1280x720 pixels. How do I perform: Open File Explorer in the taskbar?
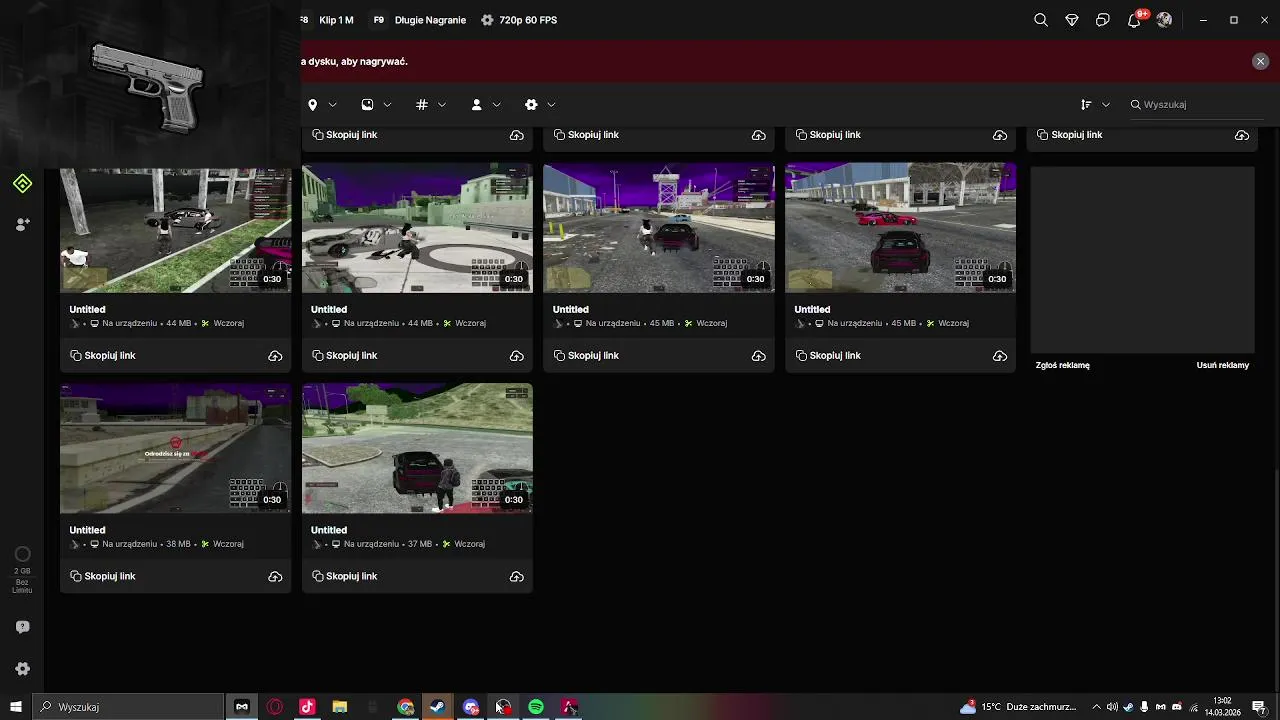click(340, 707)
